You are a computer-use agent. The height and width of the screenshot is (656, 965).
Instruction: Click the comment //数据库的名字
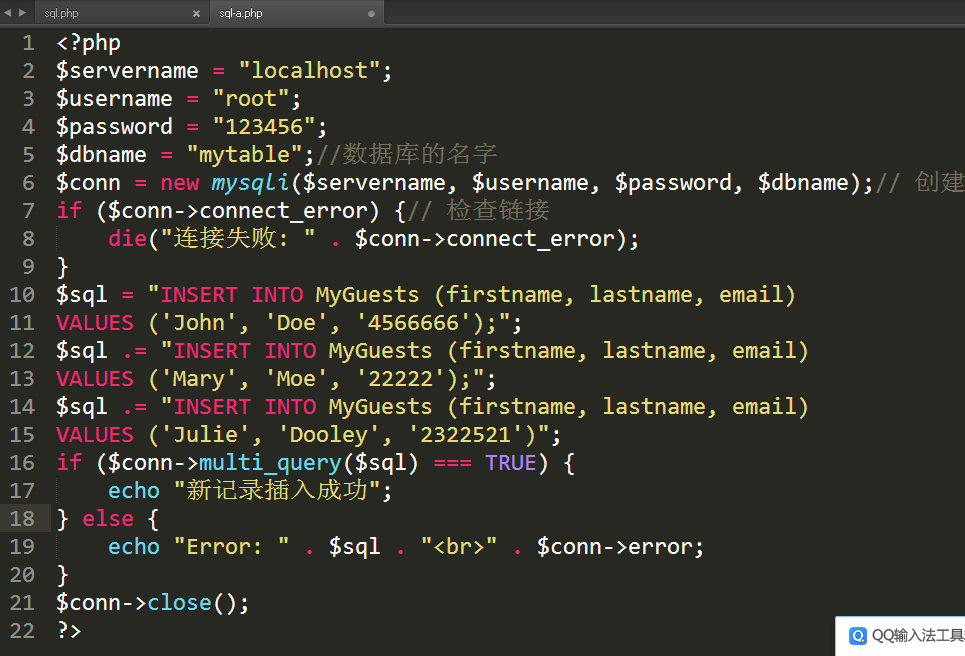tap(407, 154)
